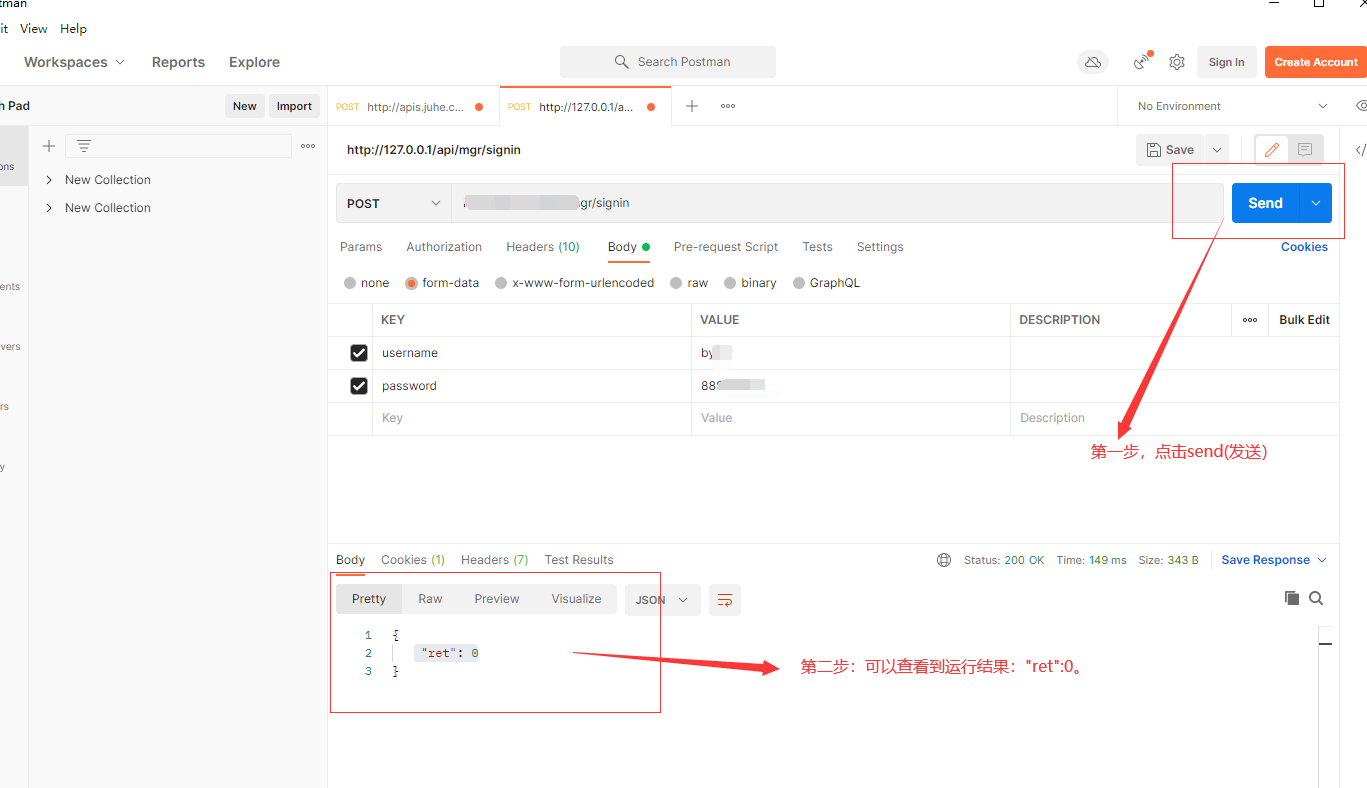Select the GraphQL body type
The image size is (1367, 788).
(x=799, y=283)
